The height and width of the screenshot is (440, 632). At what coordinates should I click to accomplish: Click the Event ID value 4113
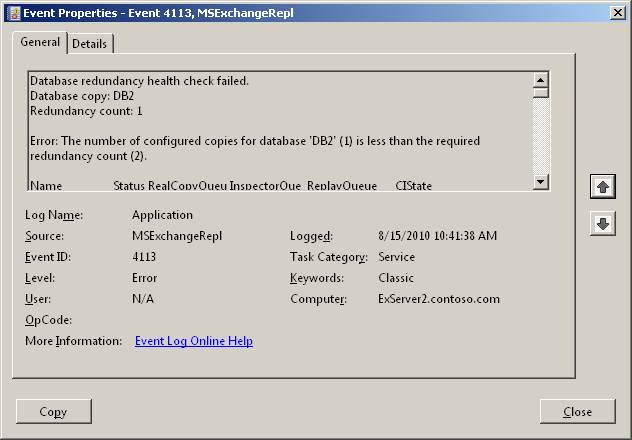point(144,257)
